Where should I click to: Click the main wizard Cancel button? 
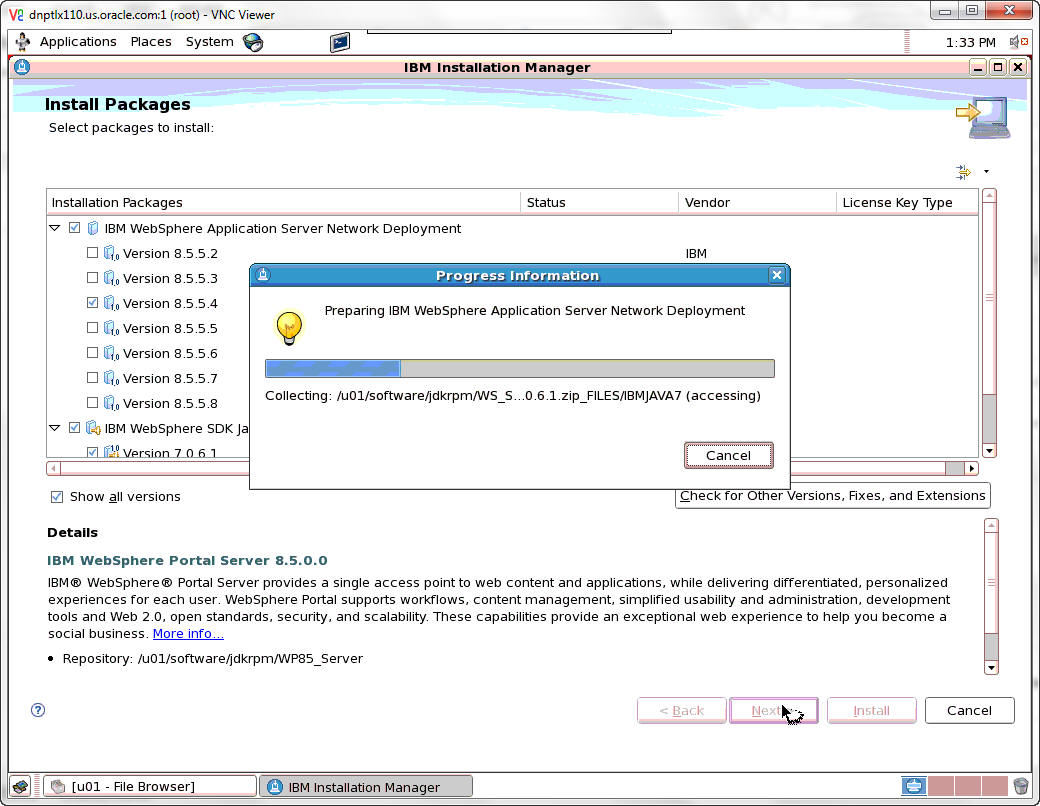click(x=969, y=710)
